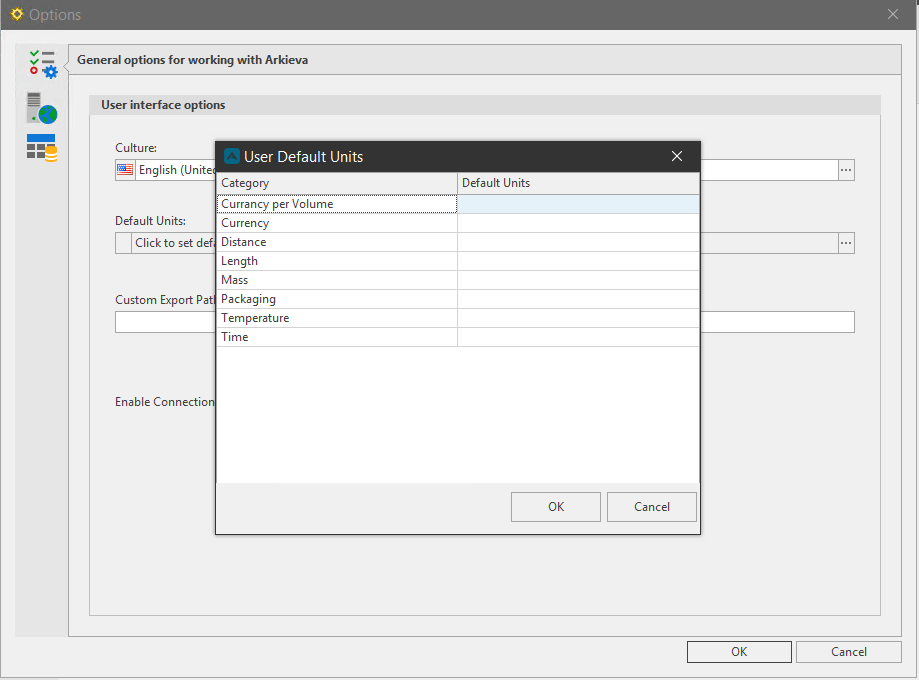Close the User Default Units dialog
919x680 pixels.
(677, 156)
